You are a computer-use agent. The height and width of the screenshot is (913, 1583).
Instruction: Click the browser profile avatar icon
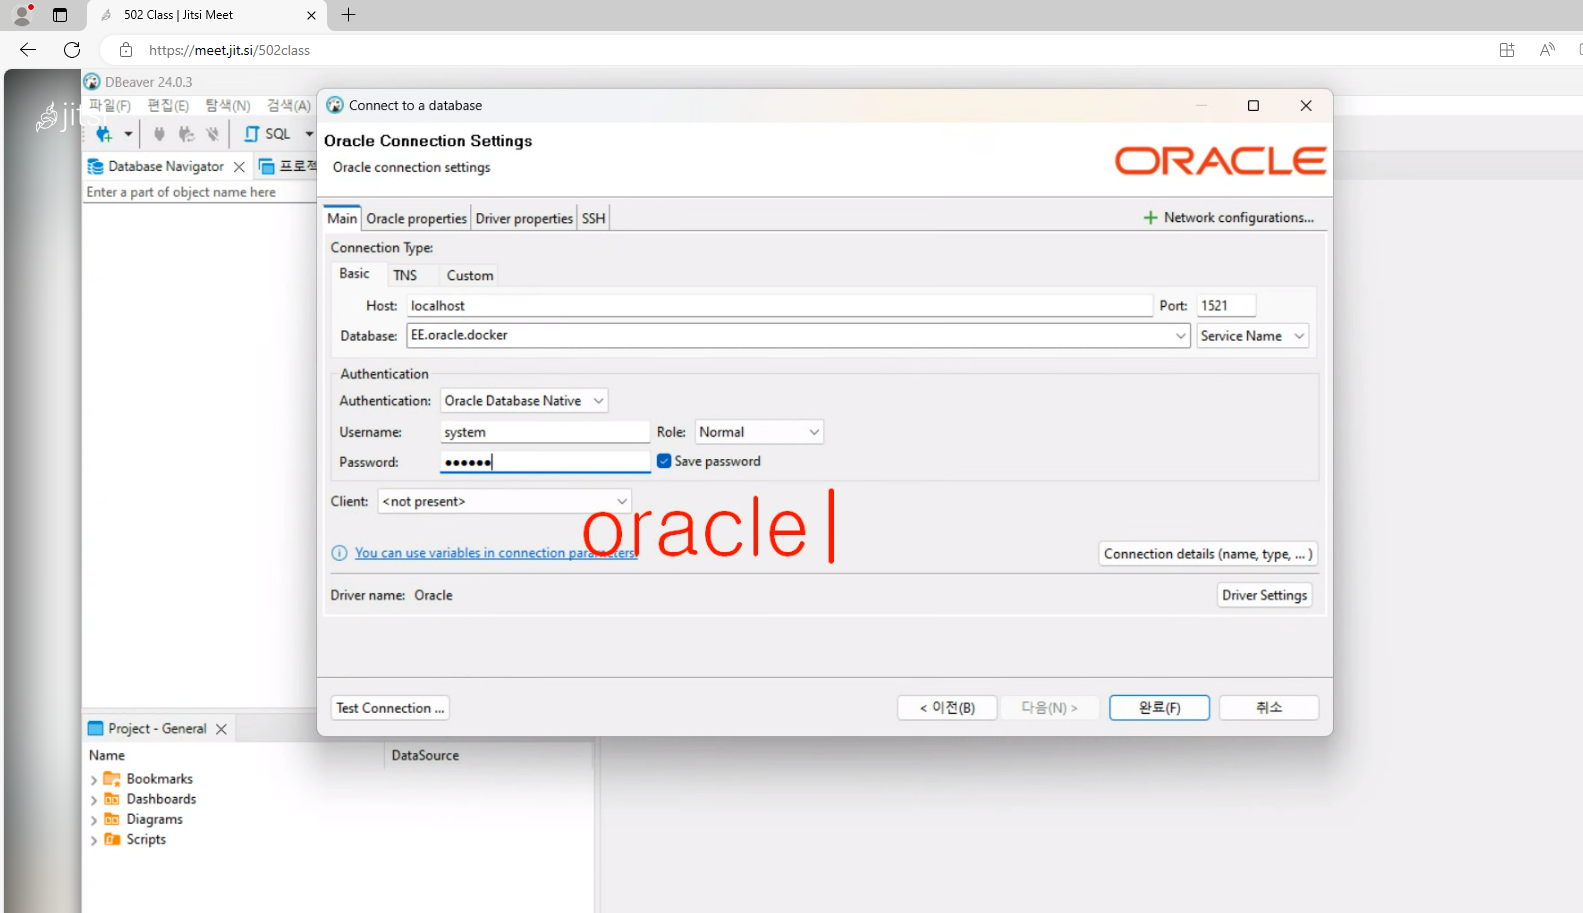pos(22,15)
